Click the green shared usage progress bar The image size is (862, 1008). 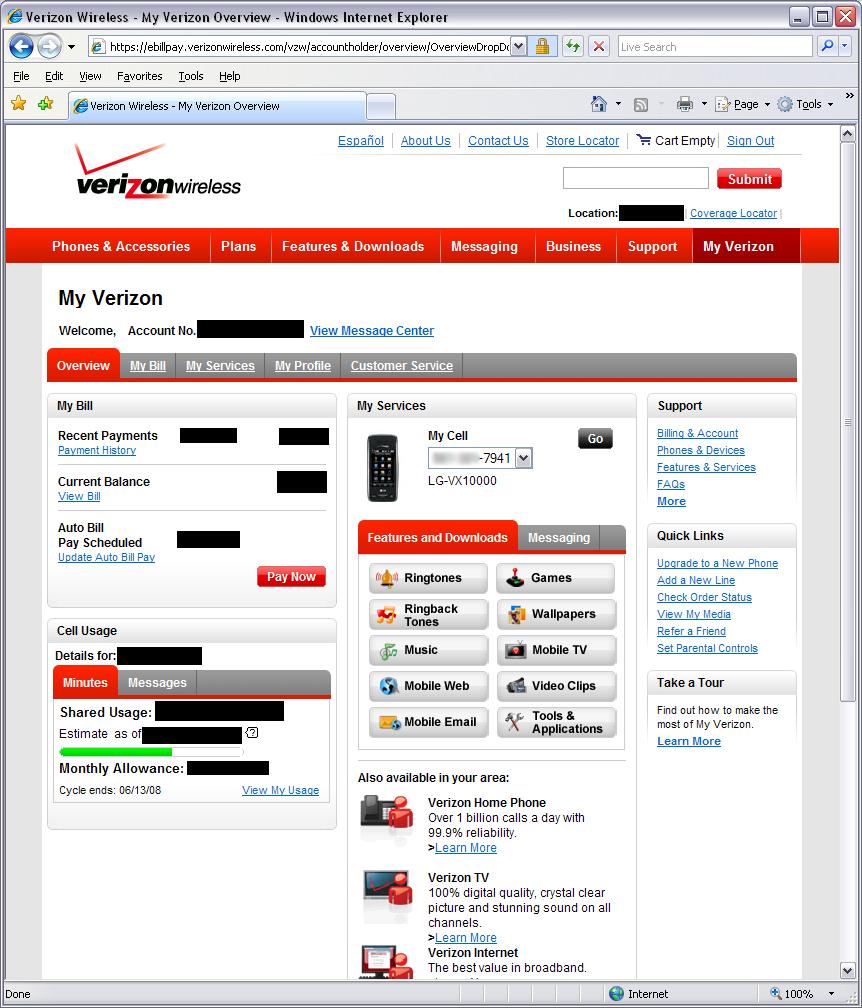[x=116, y=752]
